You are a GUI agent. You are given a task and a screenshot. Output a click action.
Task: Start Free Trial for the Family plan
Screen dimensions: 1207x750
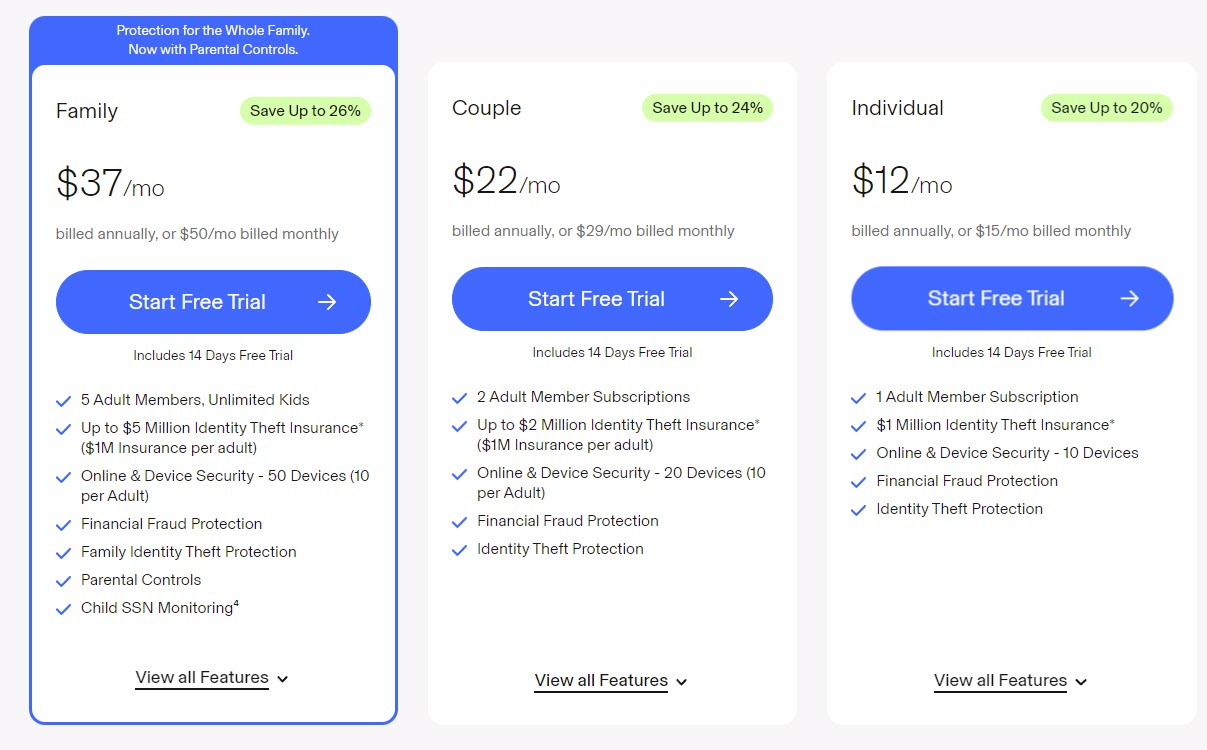[213, 302]
